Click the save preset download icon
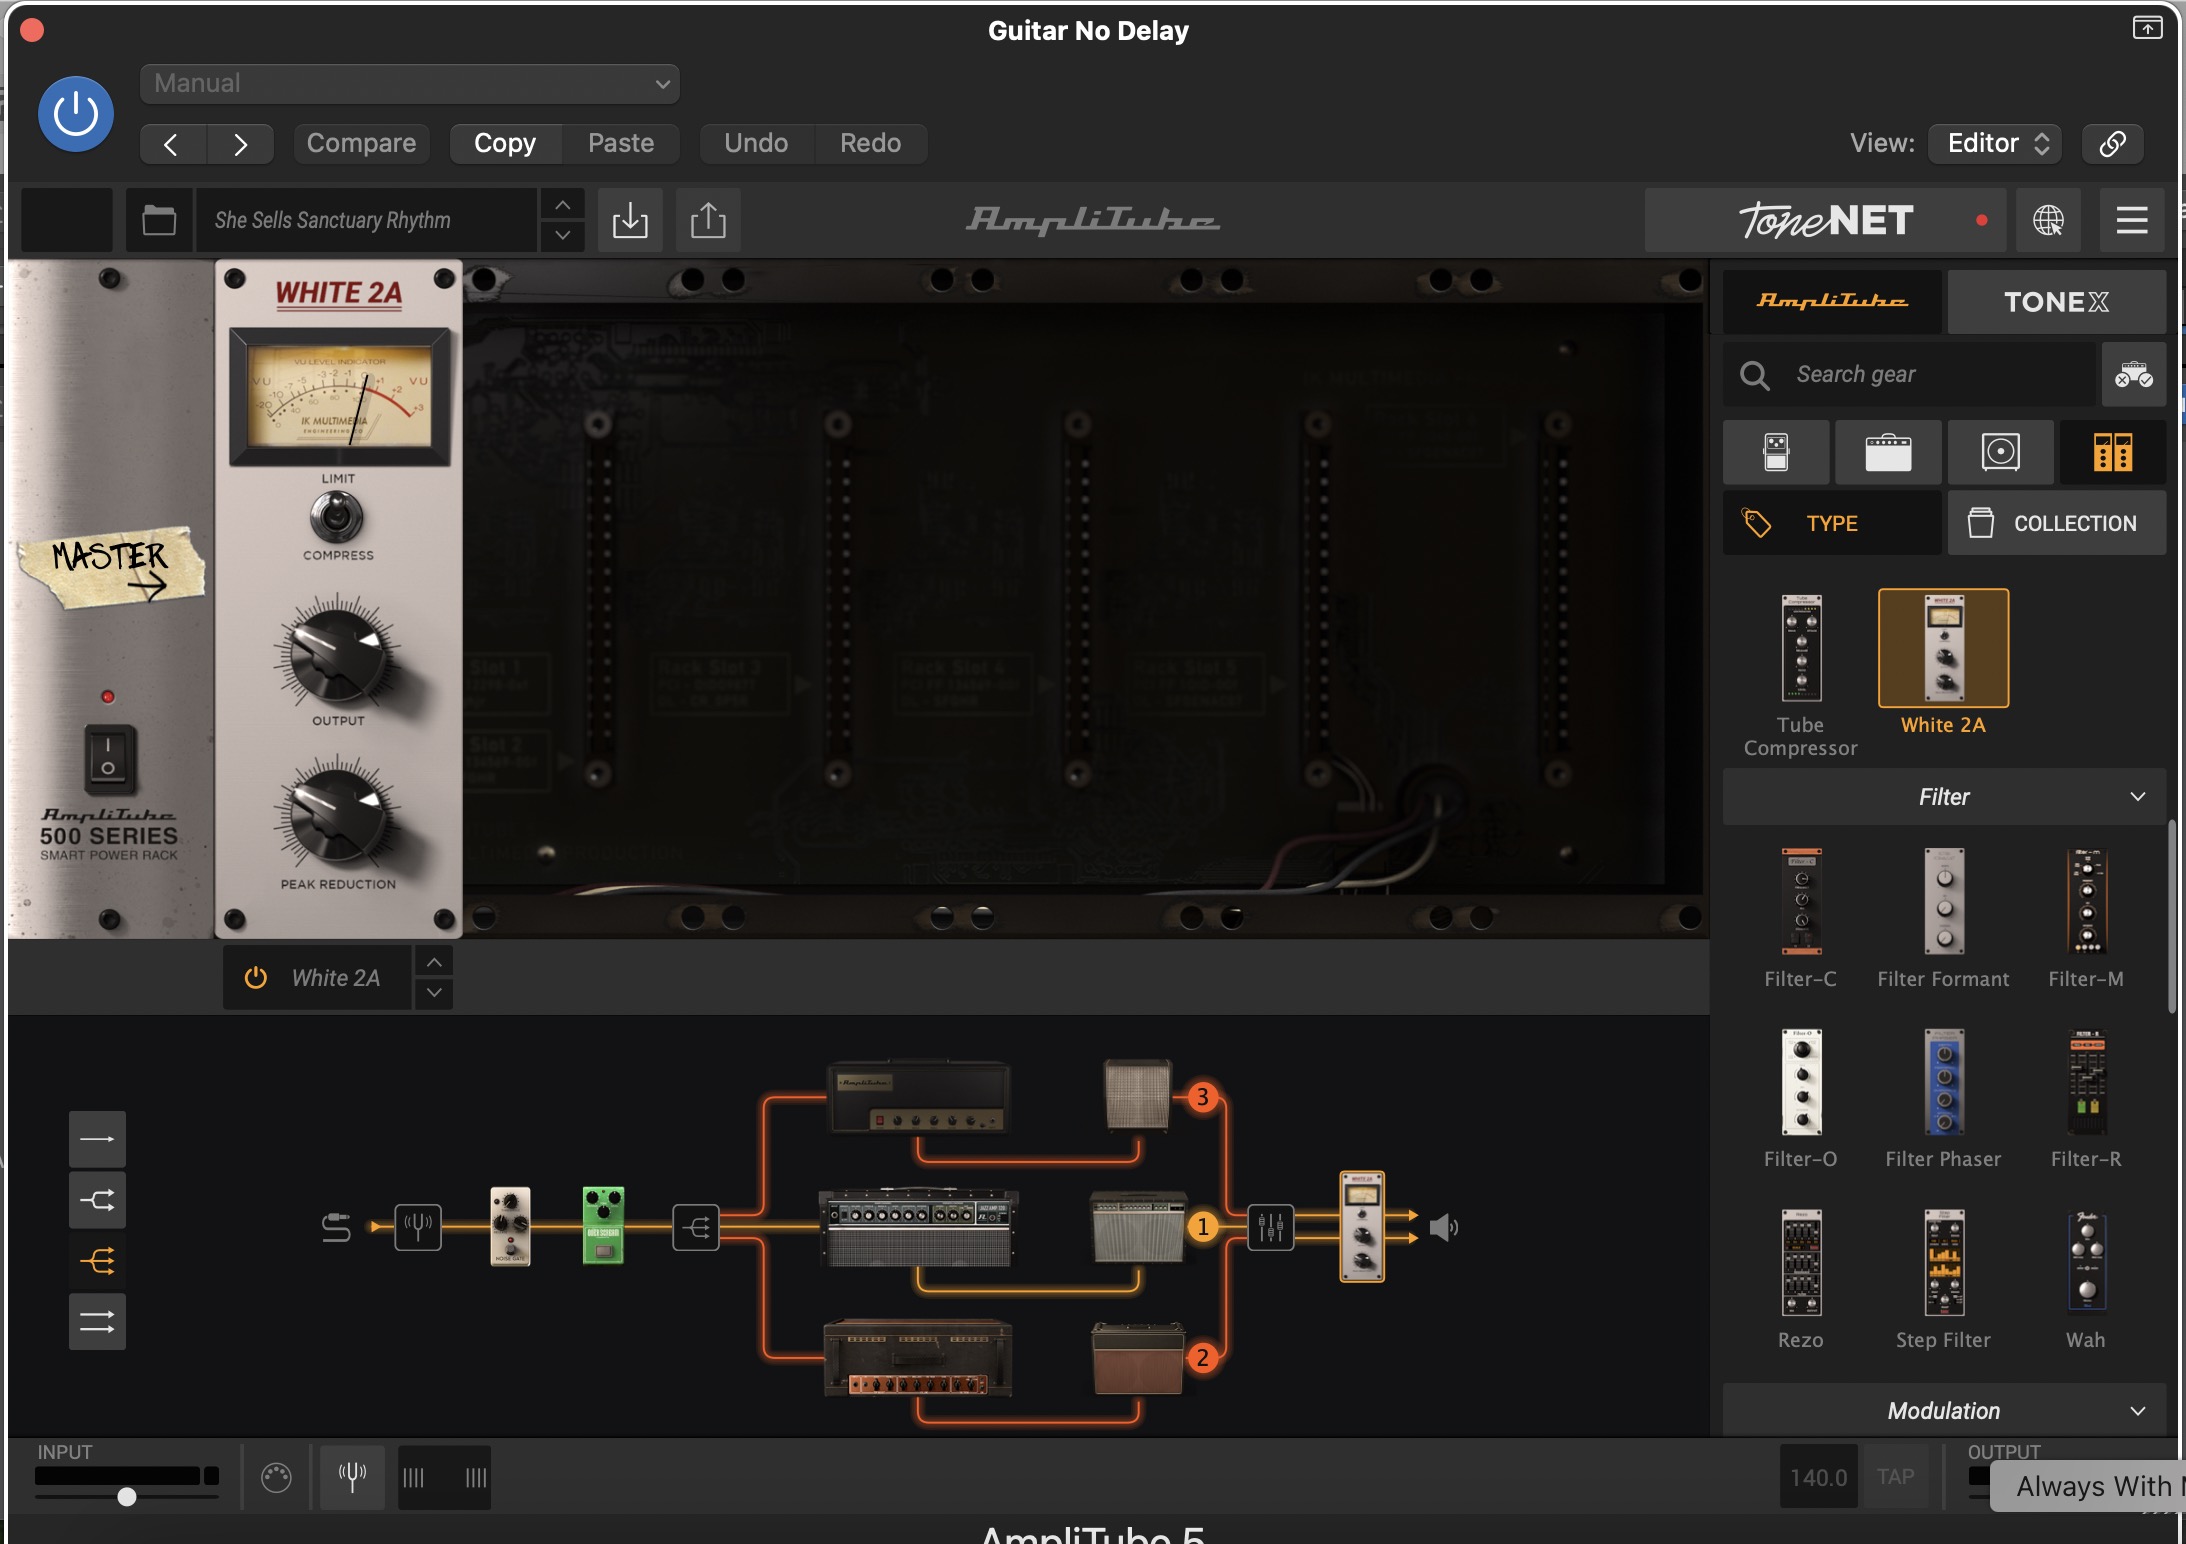This screenshot has width=2186, height=1544. [630, 220]
